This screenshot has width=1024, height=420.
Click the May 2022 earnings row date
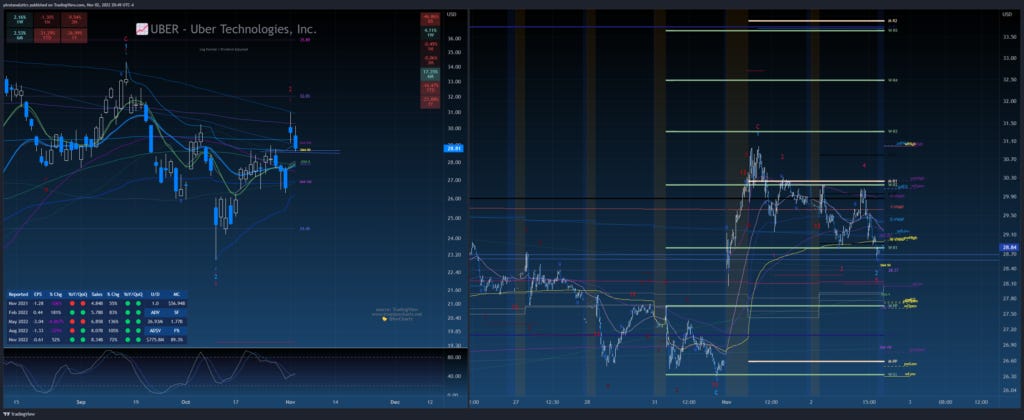[x=18, y=322]
